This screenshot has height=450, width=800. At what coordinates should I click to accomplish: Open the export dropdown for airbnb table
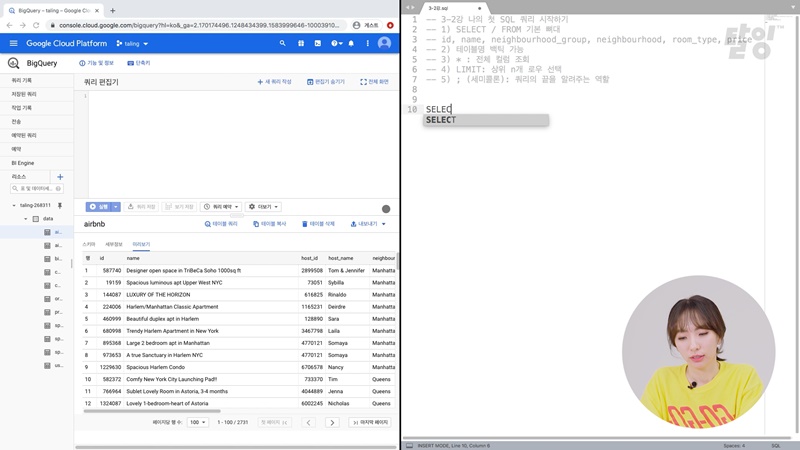[x=368, y=224]
